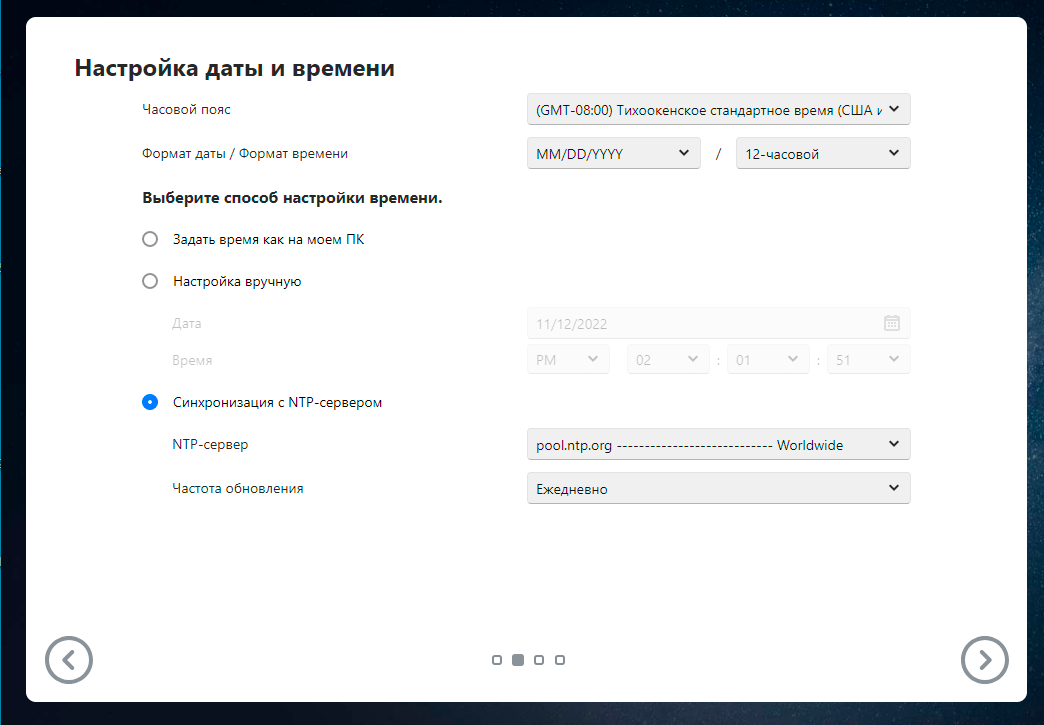
Task: Click the previous page arrow button
Action: (69, 659)
